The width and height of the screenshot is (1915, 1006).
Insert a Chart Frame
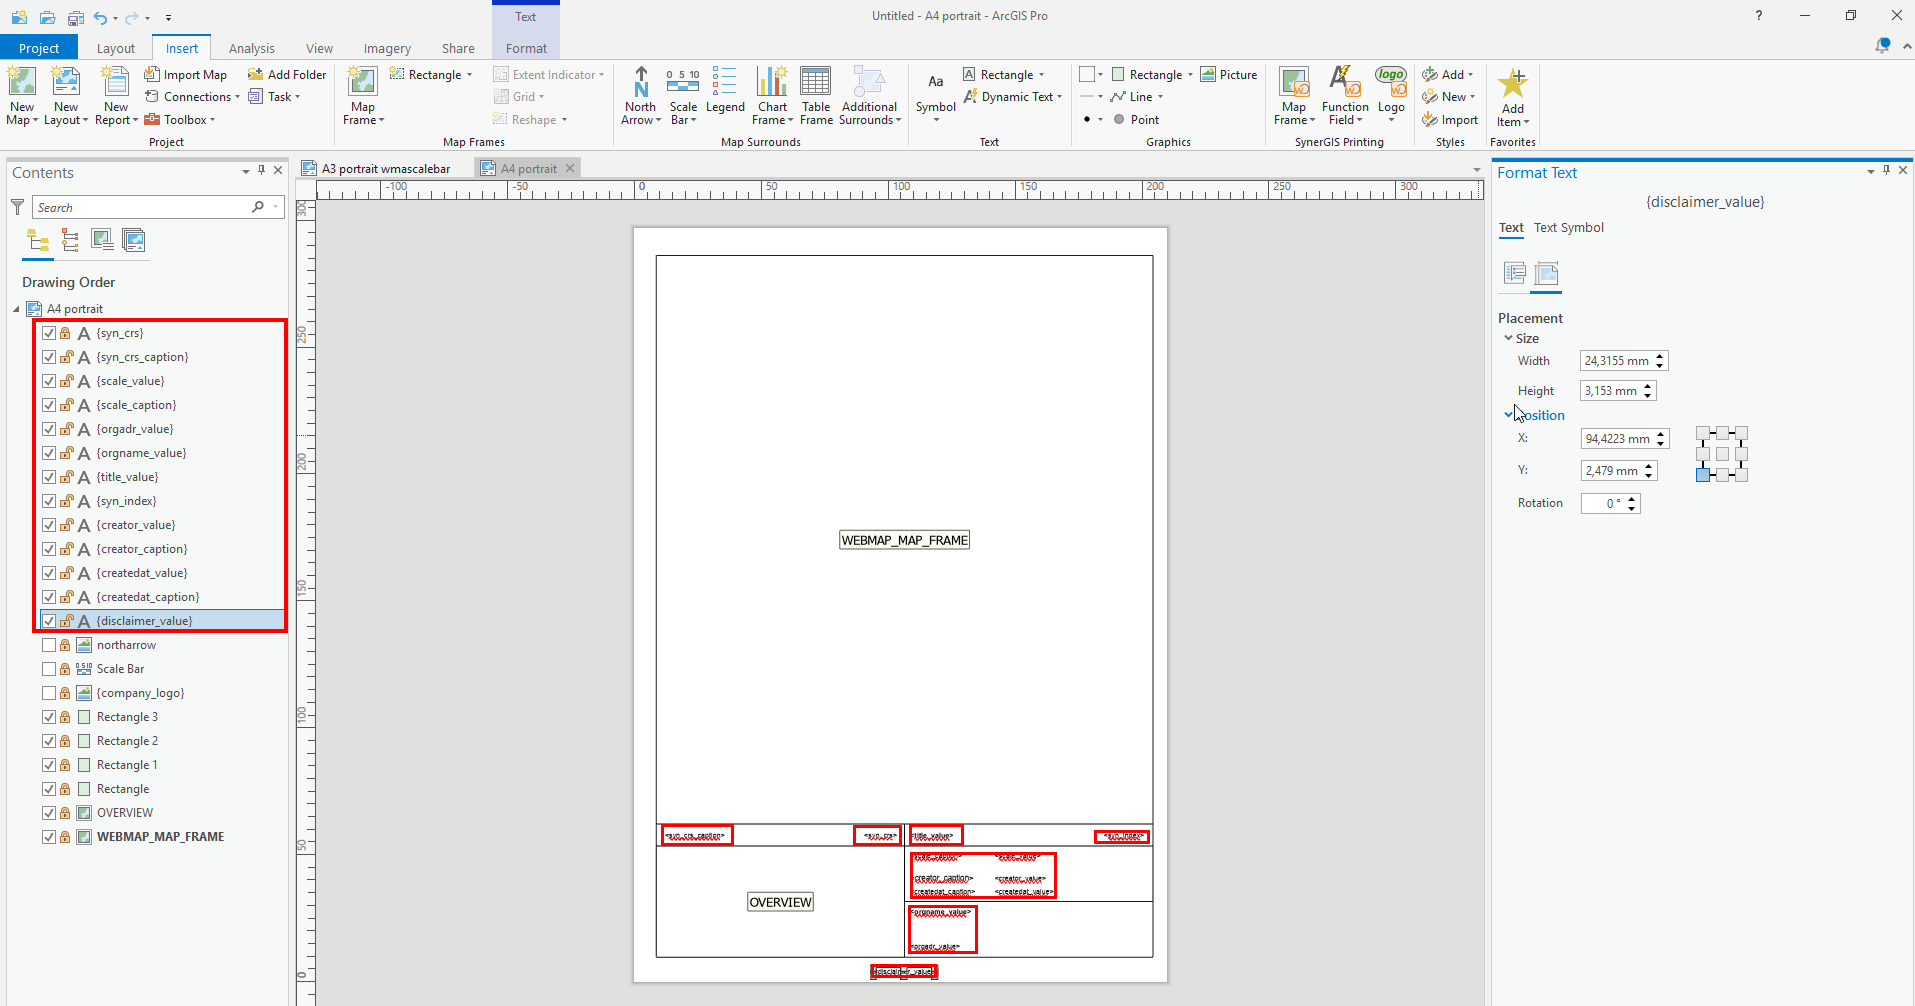click(772, 95)
